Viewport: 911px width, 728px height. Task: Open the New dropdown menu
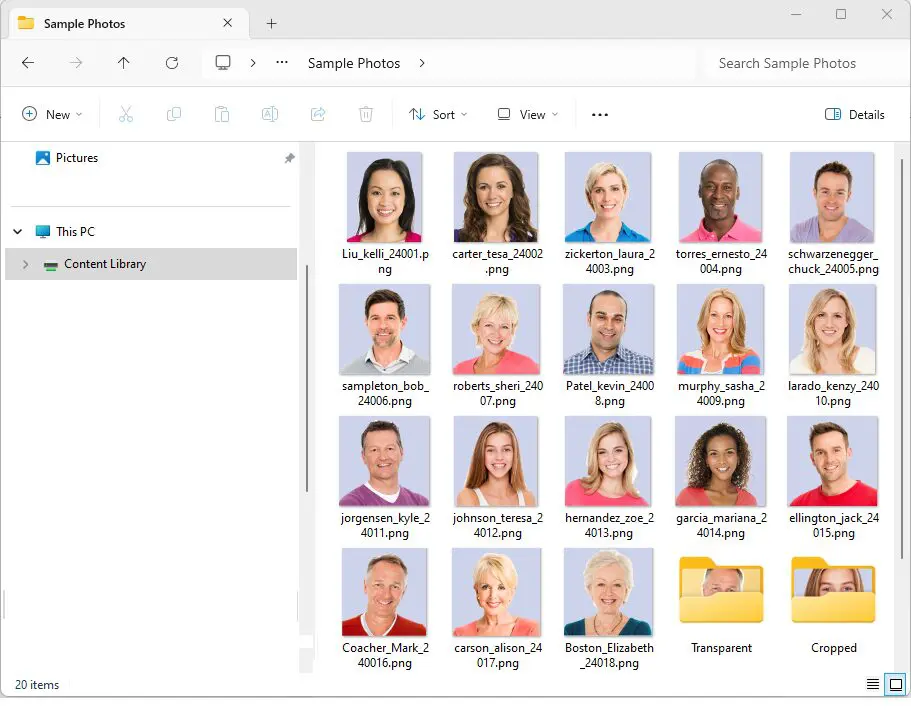[x=52, y=114]
